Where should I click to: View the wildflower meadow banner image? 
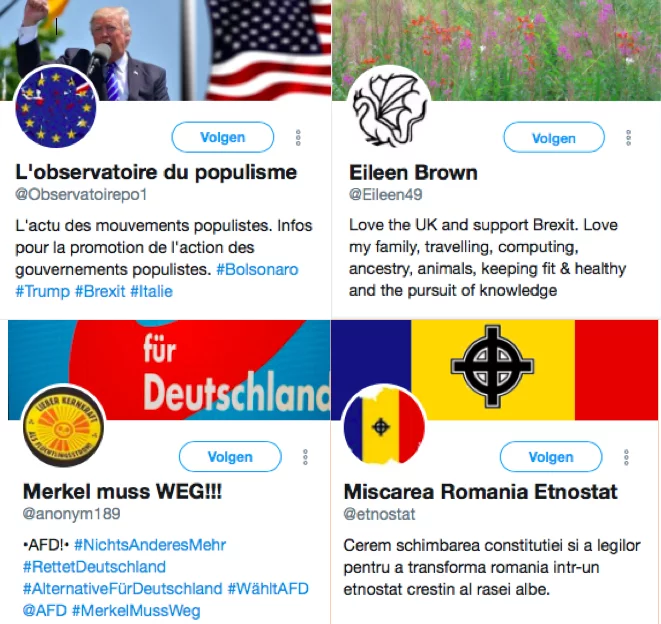click(496, 50)
